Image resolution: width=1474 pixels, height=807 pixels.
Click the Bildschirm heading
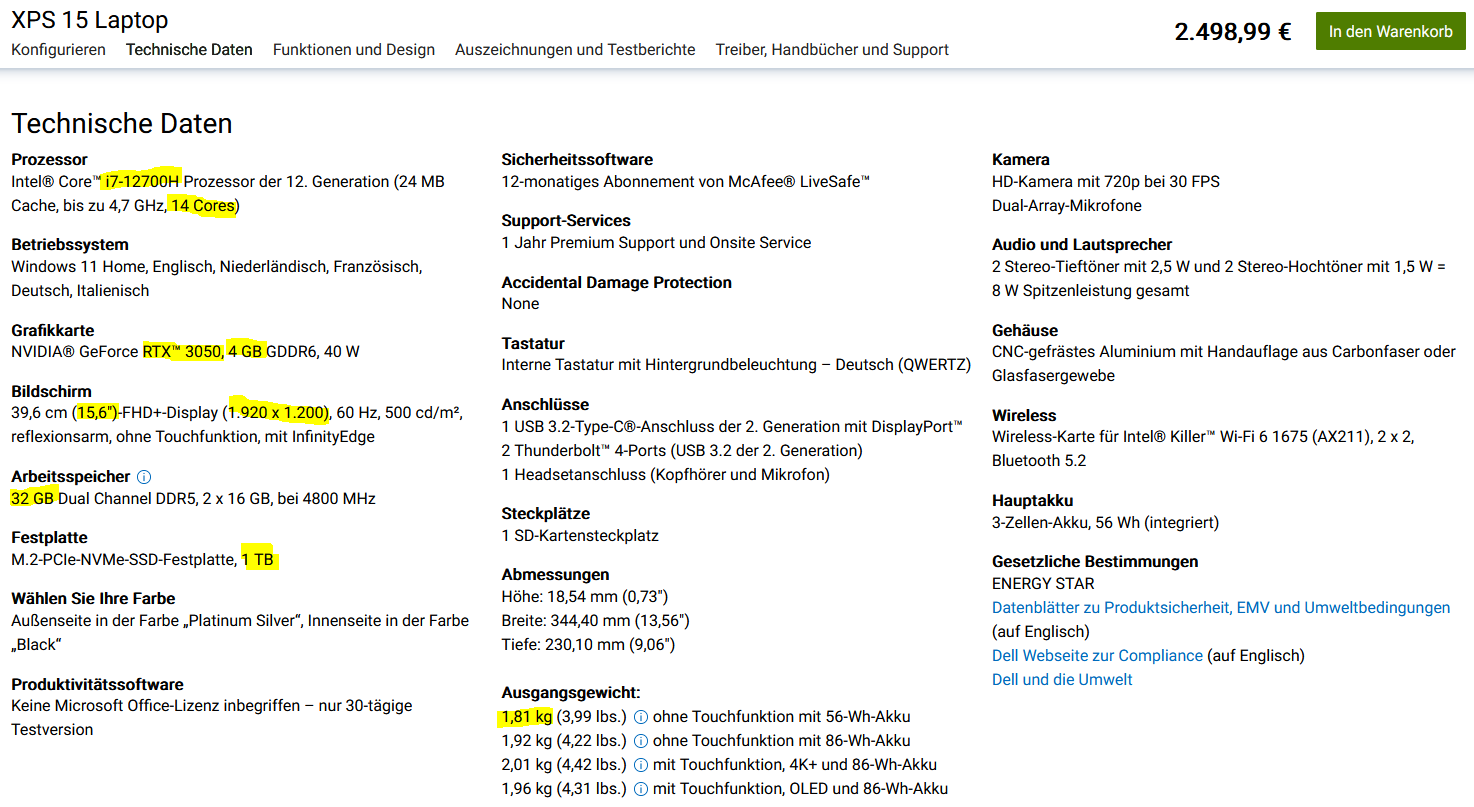(51, 391)
